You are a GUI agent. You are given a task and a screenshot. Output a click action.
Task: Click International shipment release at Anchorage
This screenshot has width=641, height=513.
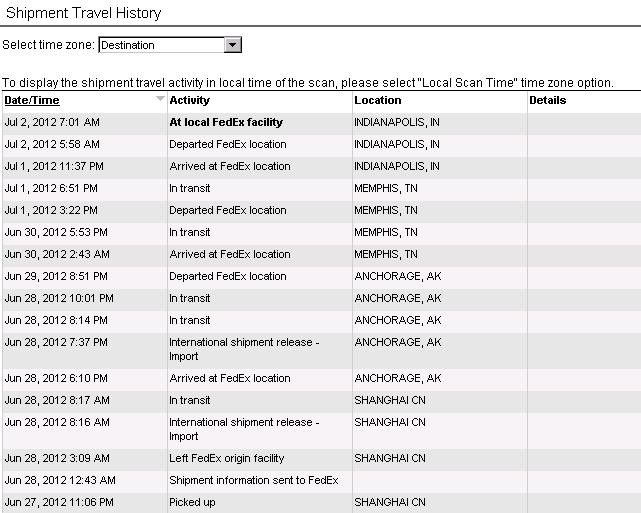tap(244, 349)
